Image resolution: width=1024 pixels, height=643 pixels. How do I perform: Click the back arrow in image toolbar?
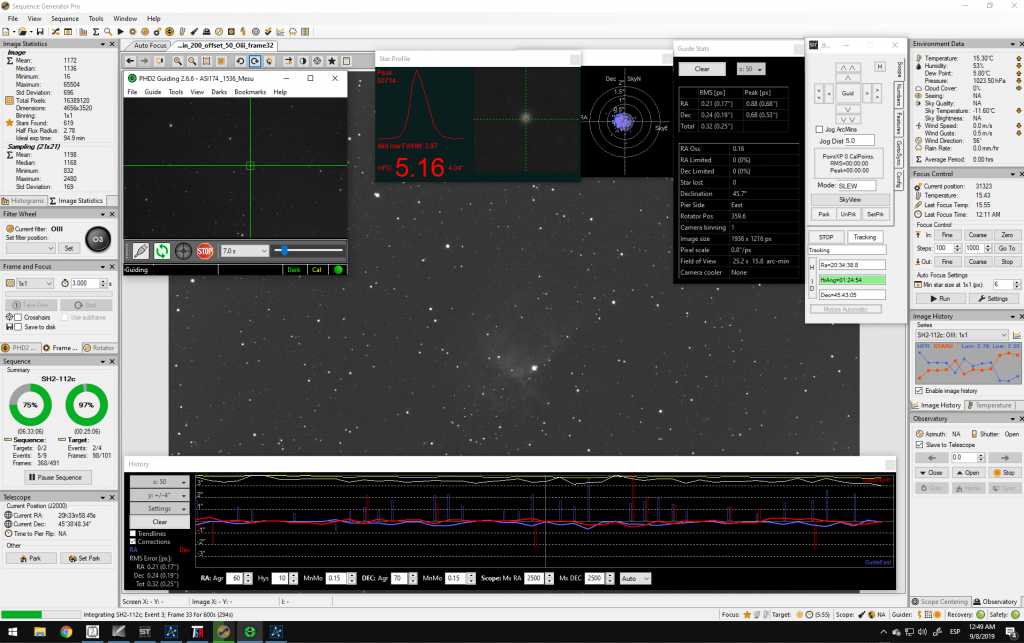pyautogui.click(x=130, y=61)
